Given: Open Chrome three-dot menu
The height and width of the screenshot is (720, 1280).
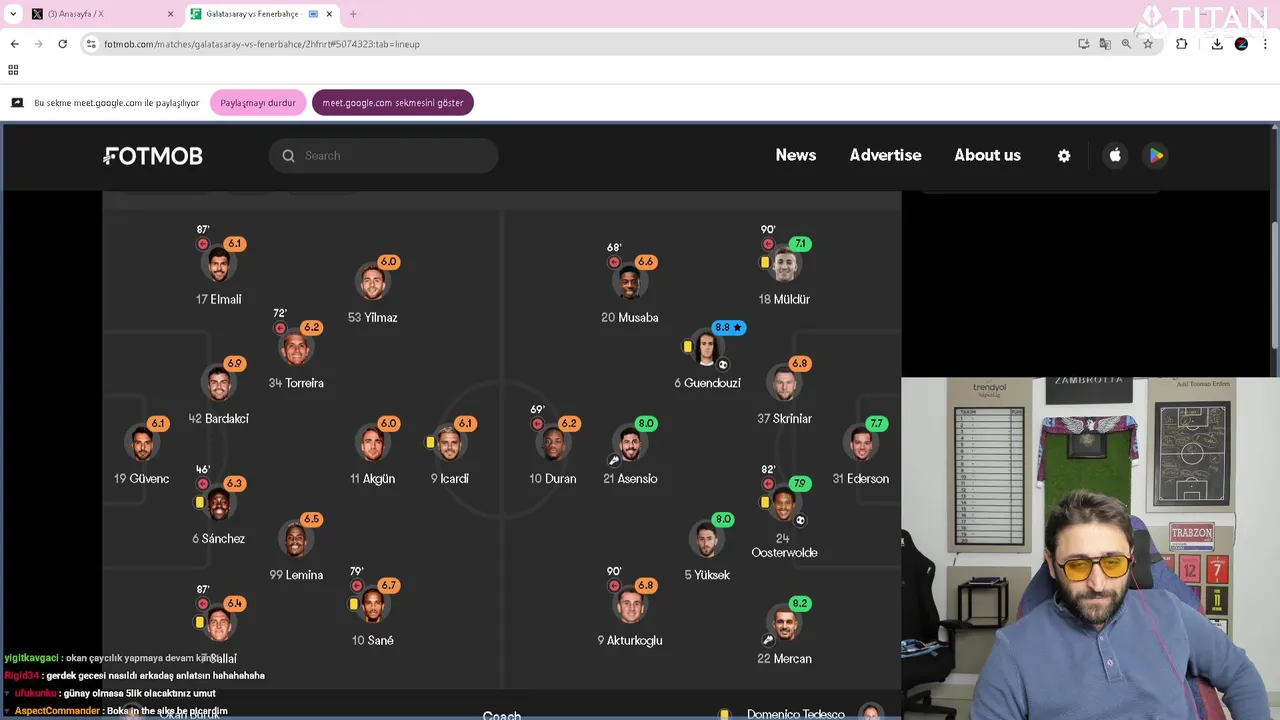Looking at the screenshot, I should pyautogui.click(x=1266, y=44).
